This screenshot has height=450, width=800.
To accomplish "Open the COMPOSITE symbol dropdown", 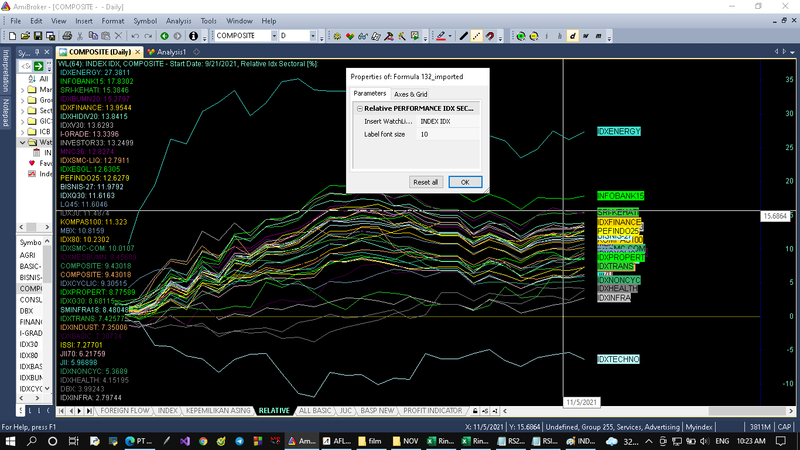I will 273,36.
